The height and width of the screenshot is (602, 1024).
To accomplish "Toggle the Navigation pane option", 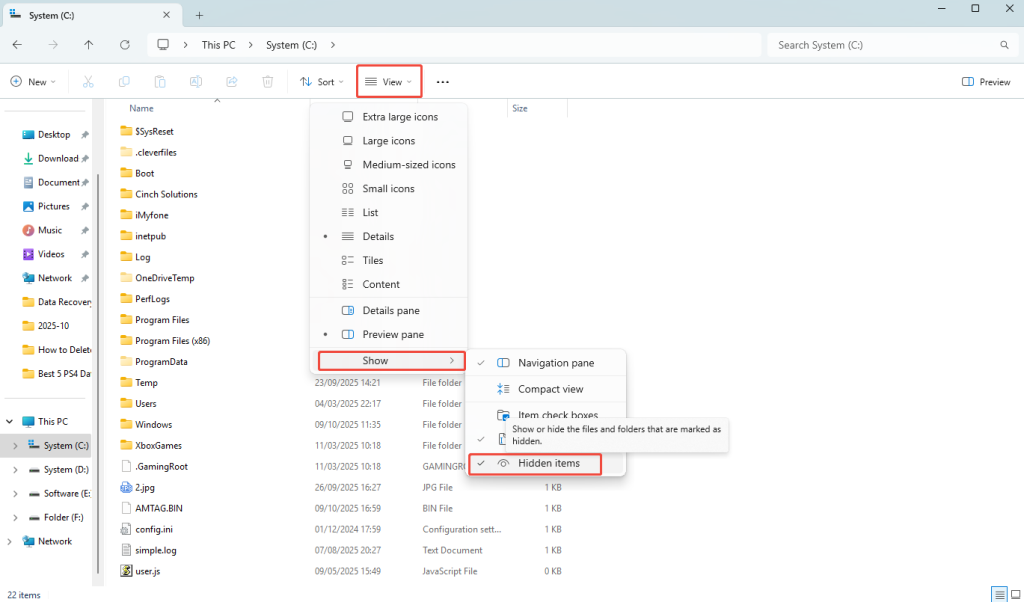I will [555, 363].
